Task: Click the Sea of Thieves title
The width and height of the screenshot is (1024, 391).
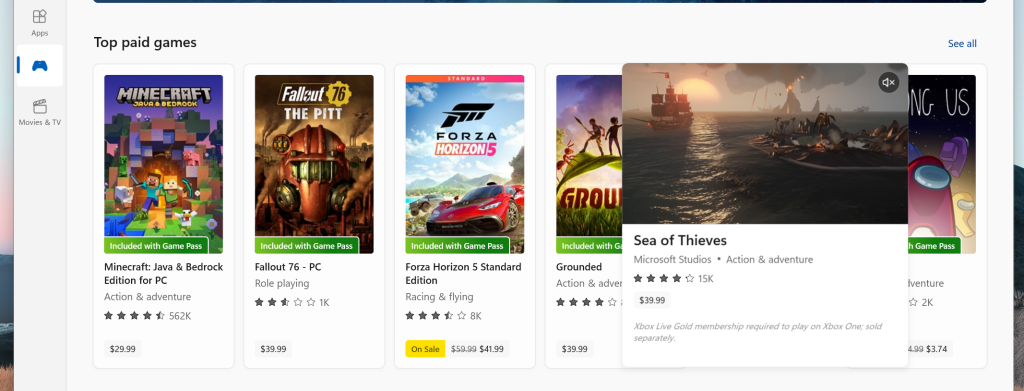Action: tap(680, 240)
